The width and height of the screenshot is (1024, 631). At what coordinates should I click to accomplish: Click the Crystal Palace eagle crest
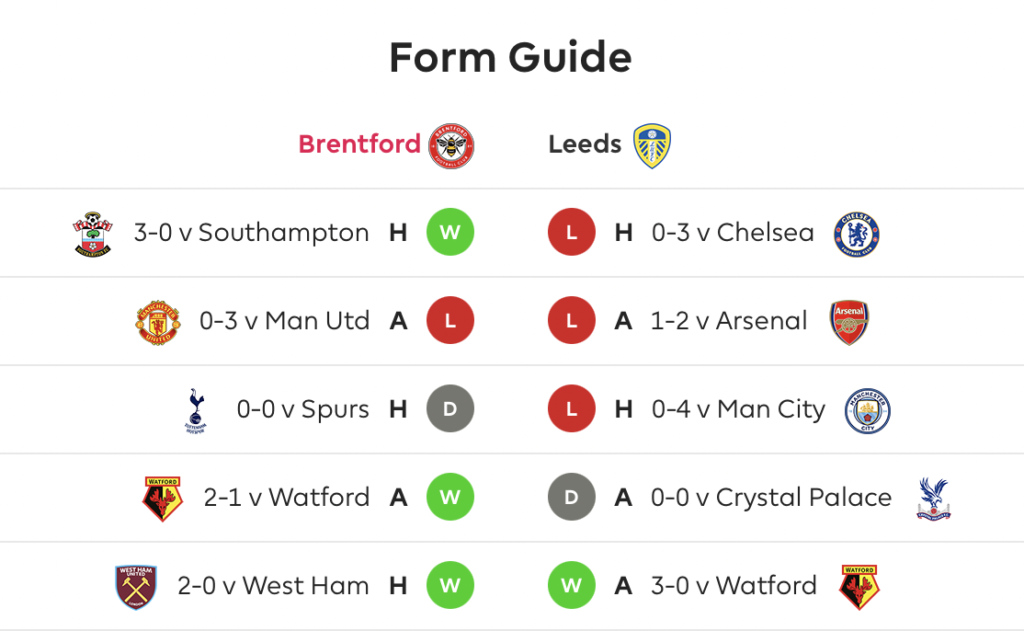[934, 498]
